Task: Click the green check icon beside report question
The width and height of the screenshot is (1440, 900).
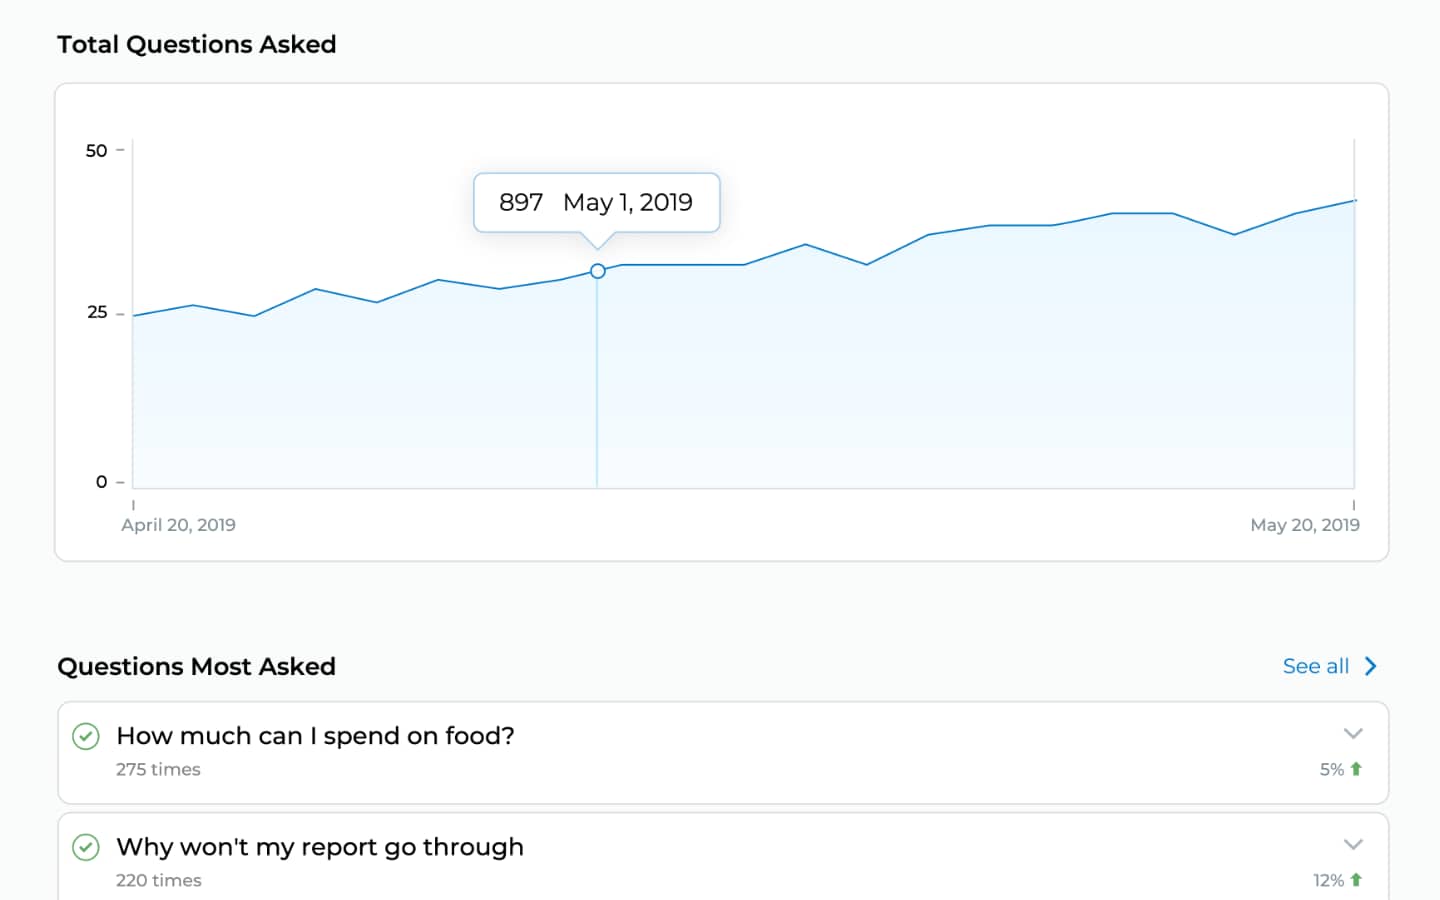Action: [86, 848]
